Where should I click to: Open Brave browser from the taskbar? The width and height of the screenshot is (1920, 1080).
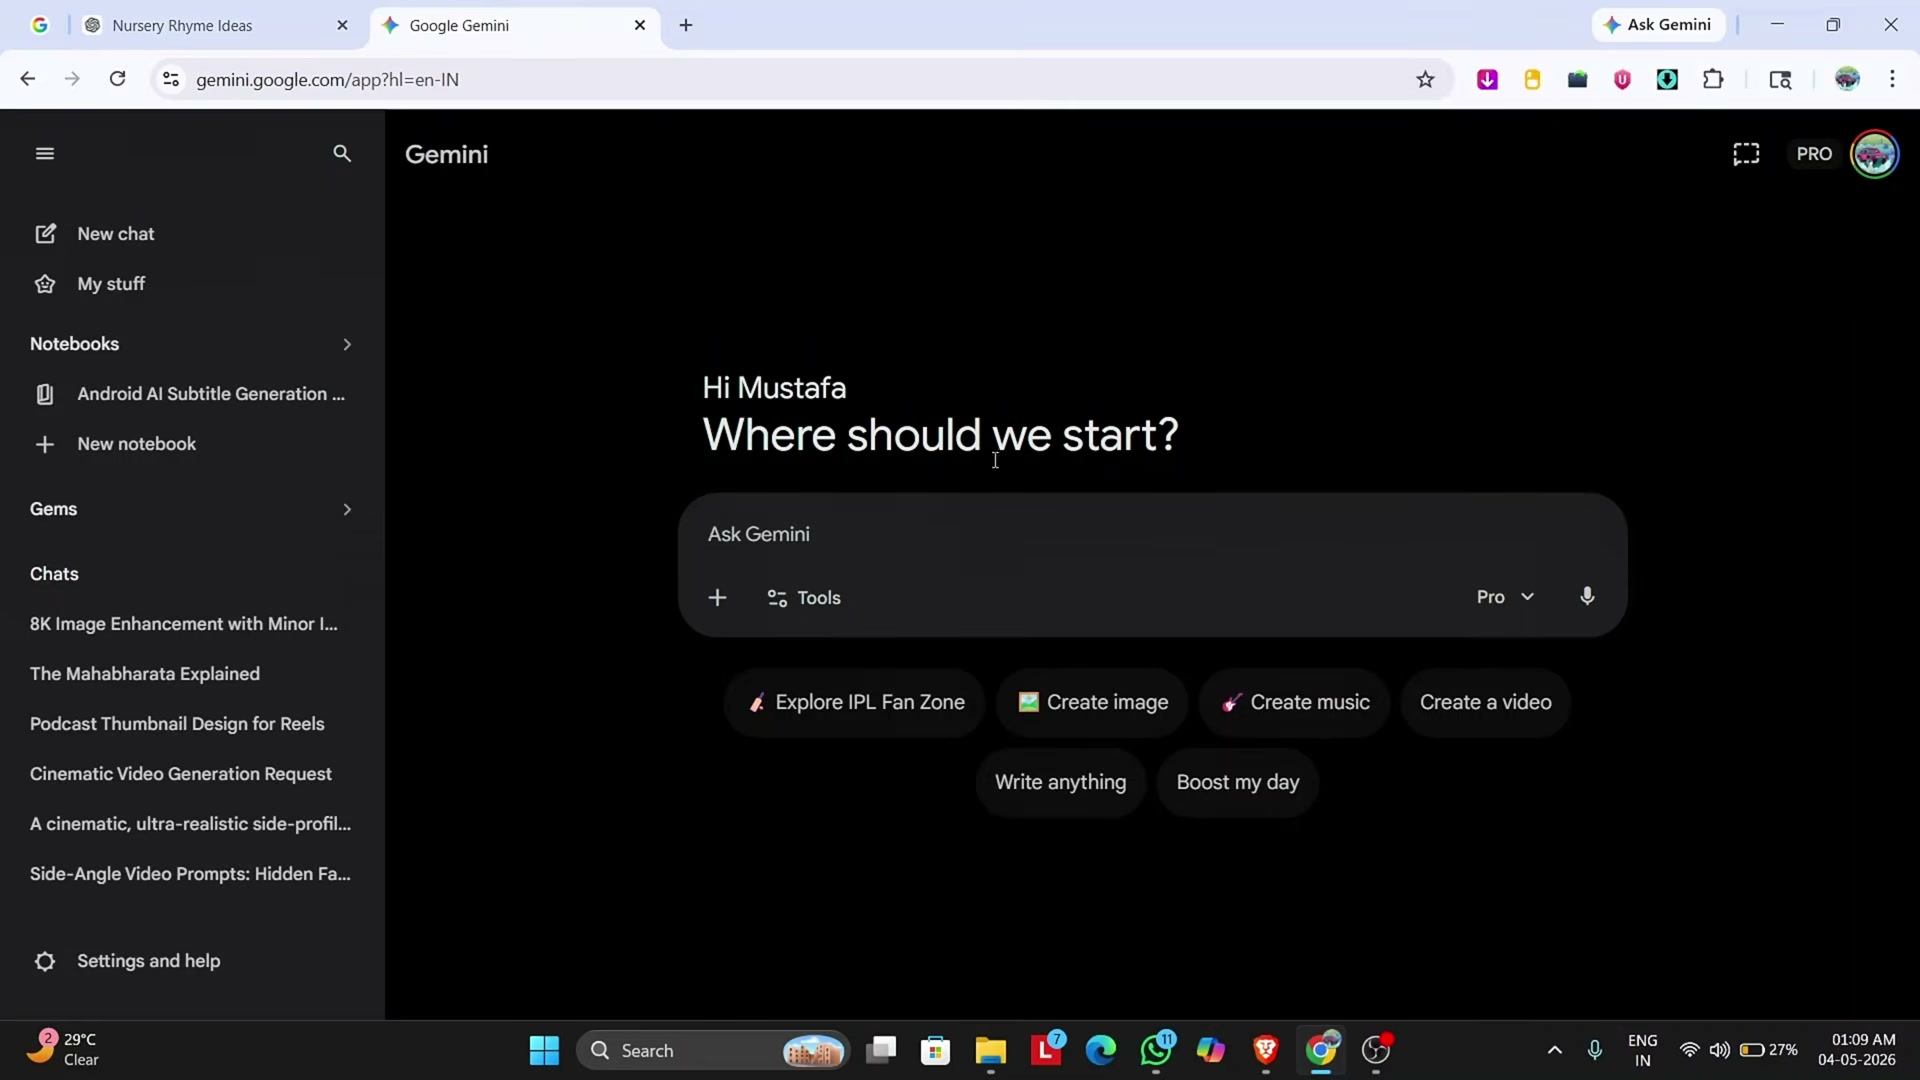[1265, 1050]
